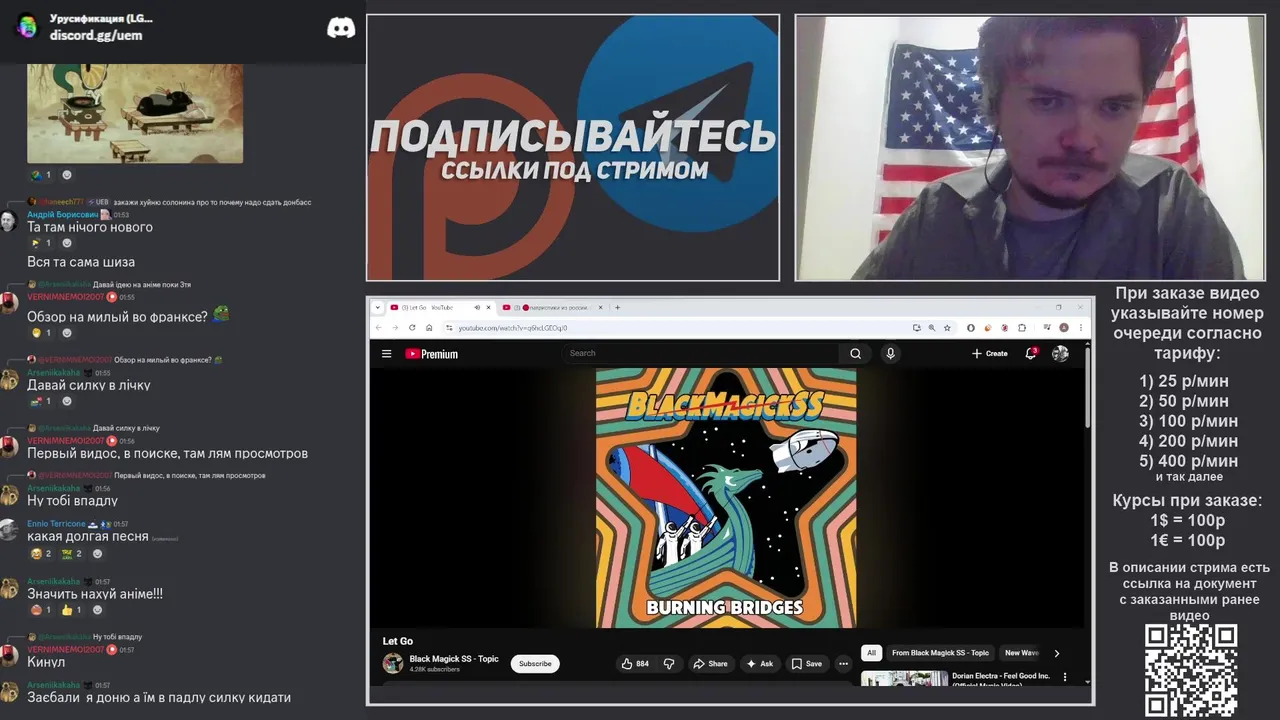1280x720 pixels.
Task: Go to the YouTube Premium home logo
Action: coord(431,354)
